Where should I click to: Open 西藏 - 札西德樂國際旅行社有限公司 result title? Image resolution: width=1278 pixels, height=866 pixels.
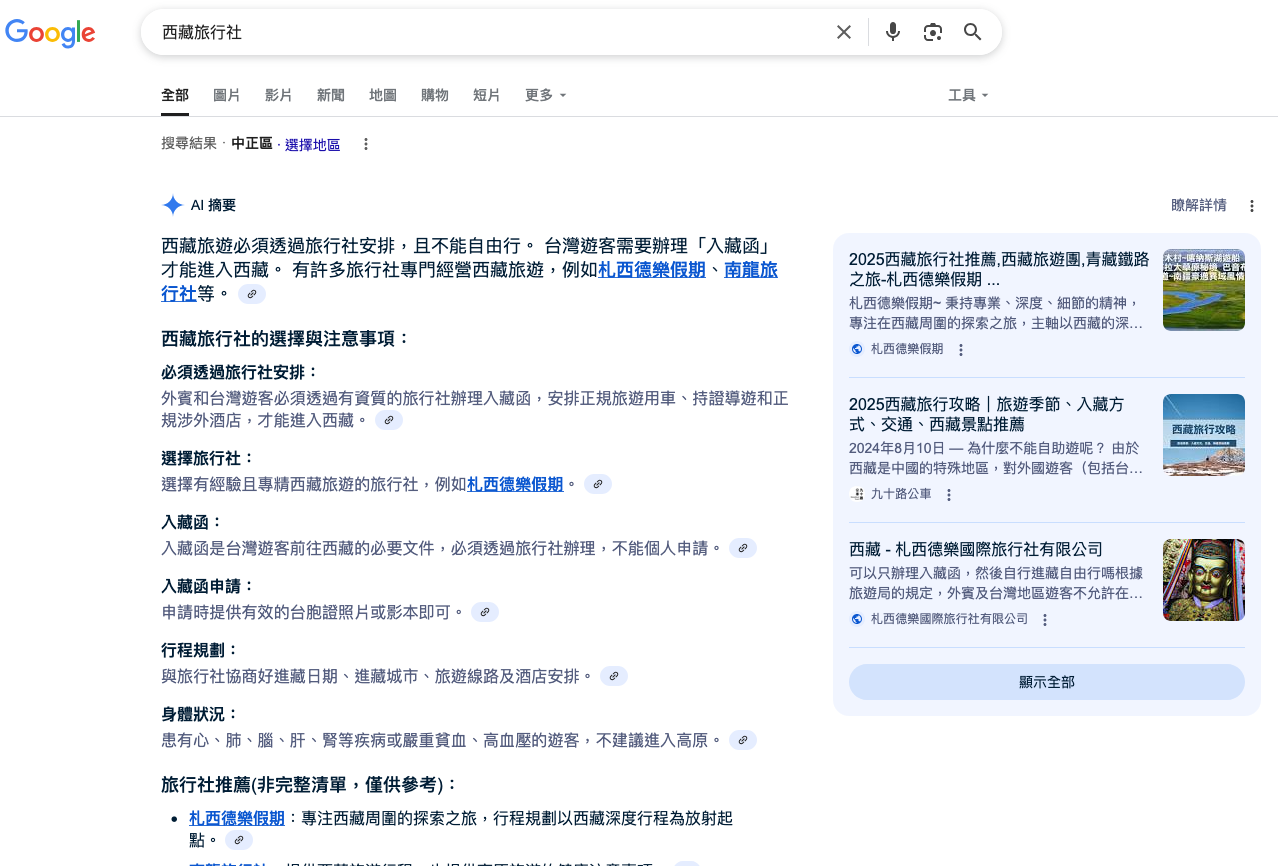click(x=976, y=549)
